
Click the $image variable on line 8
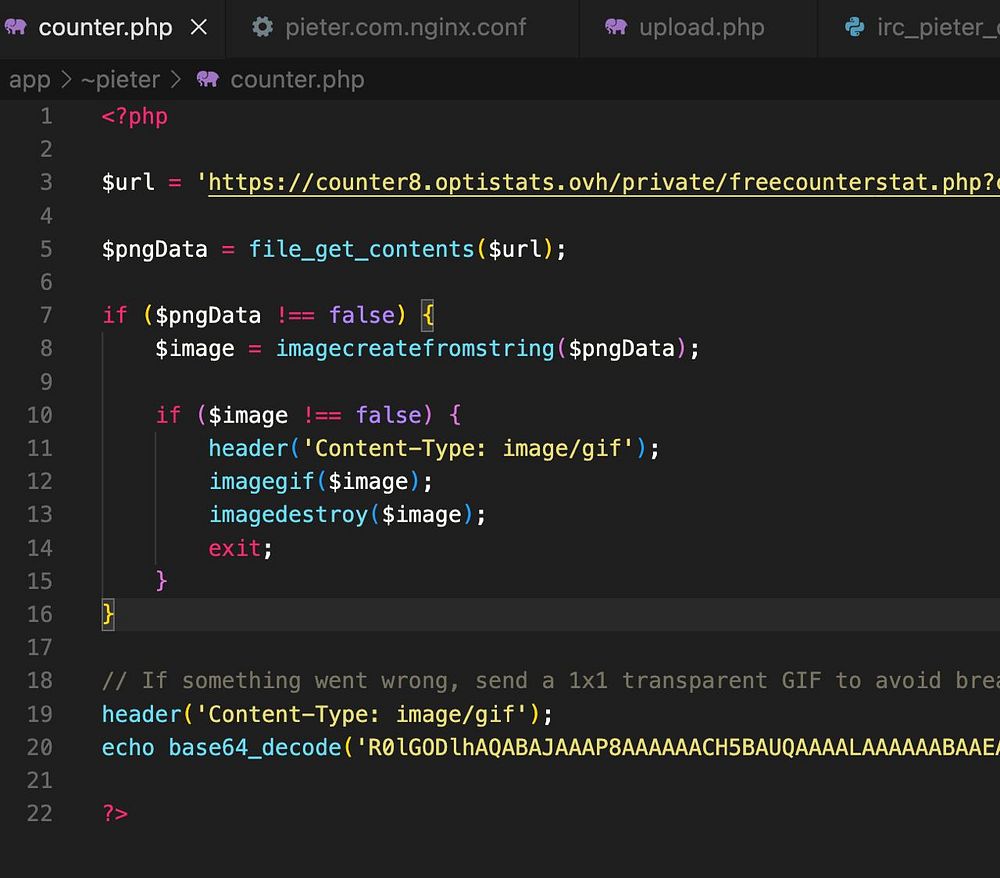pyautogui.click(x=195, y=349)
